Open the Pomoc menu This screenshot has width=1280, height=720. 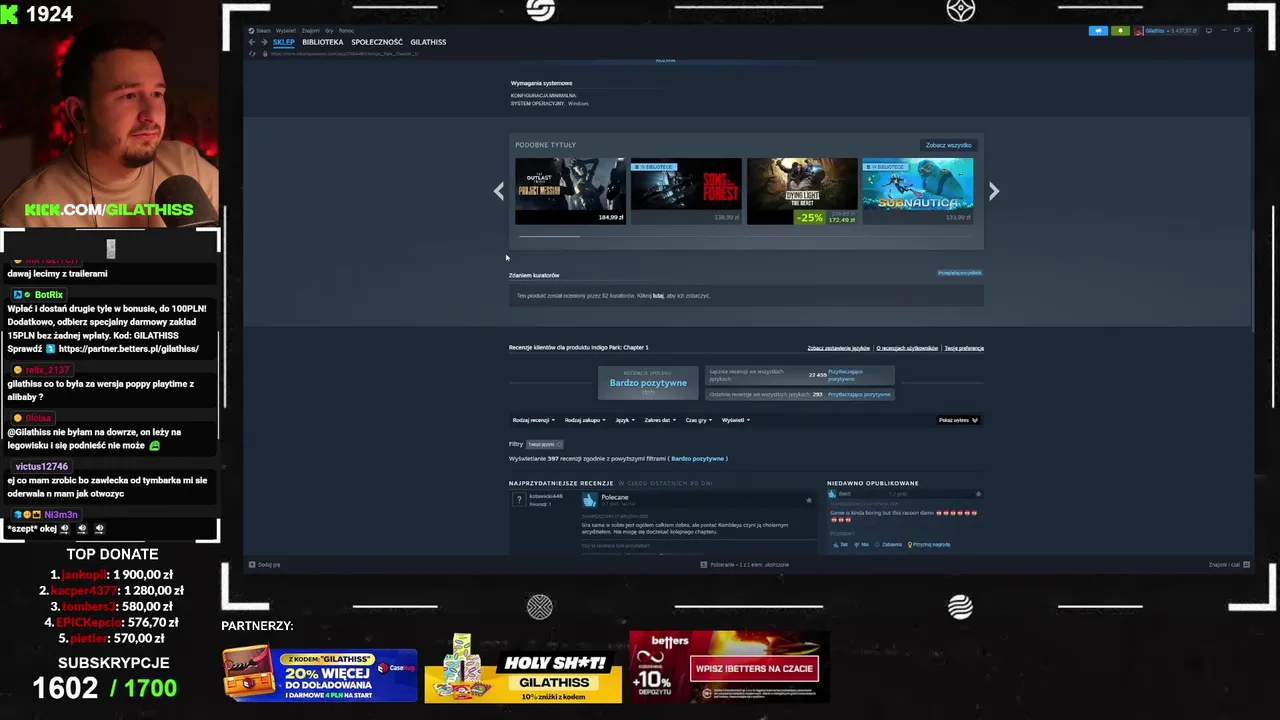[x=346, y=31]
